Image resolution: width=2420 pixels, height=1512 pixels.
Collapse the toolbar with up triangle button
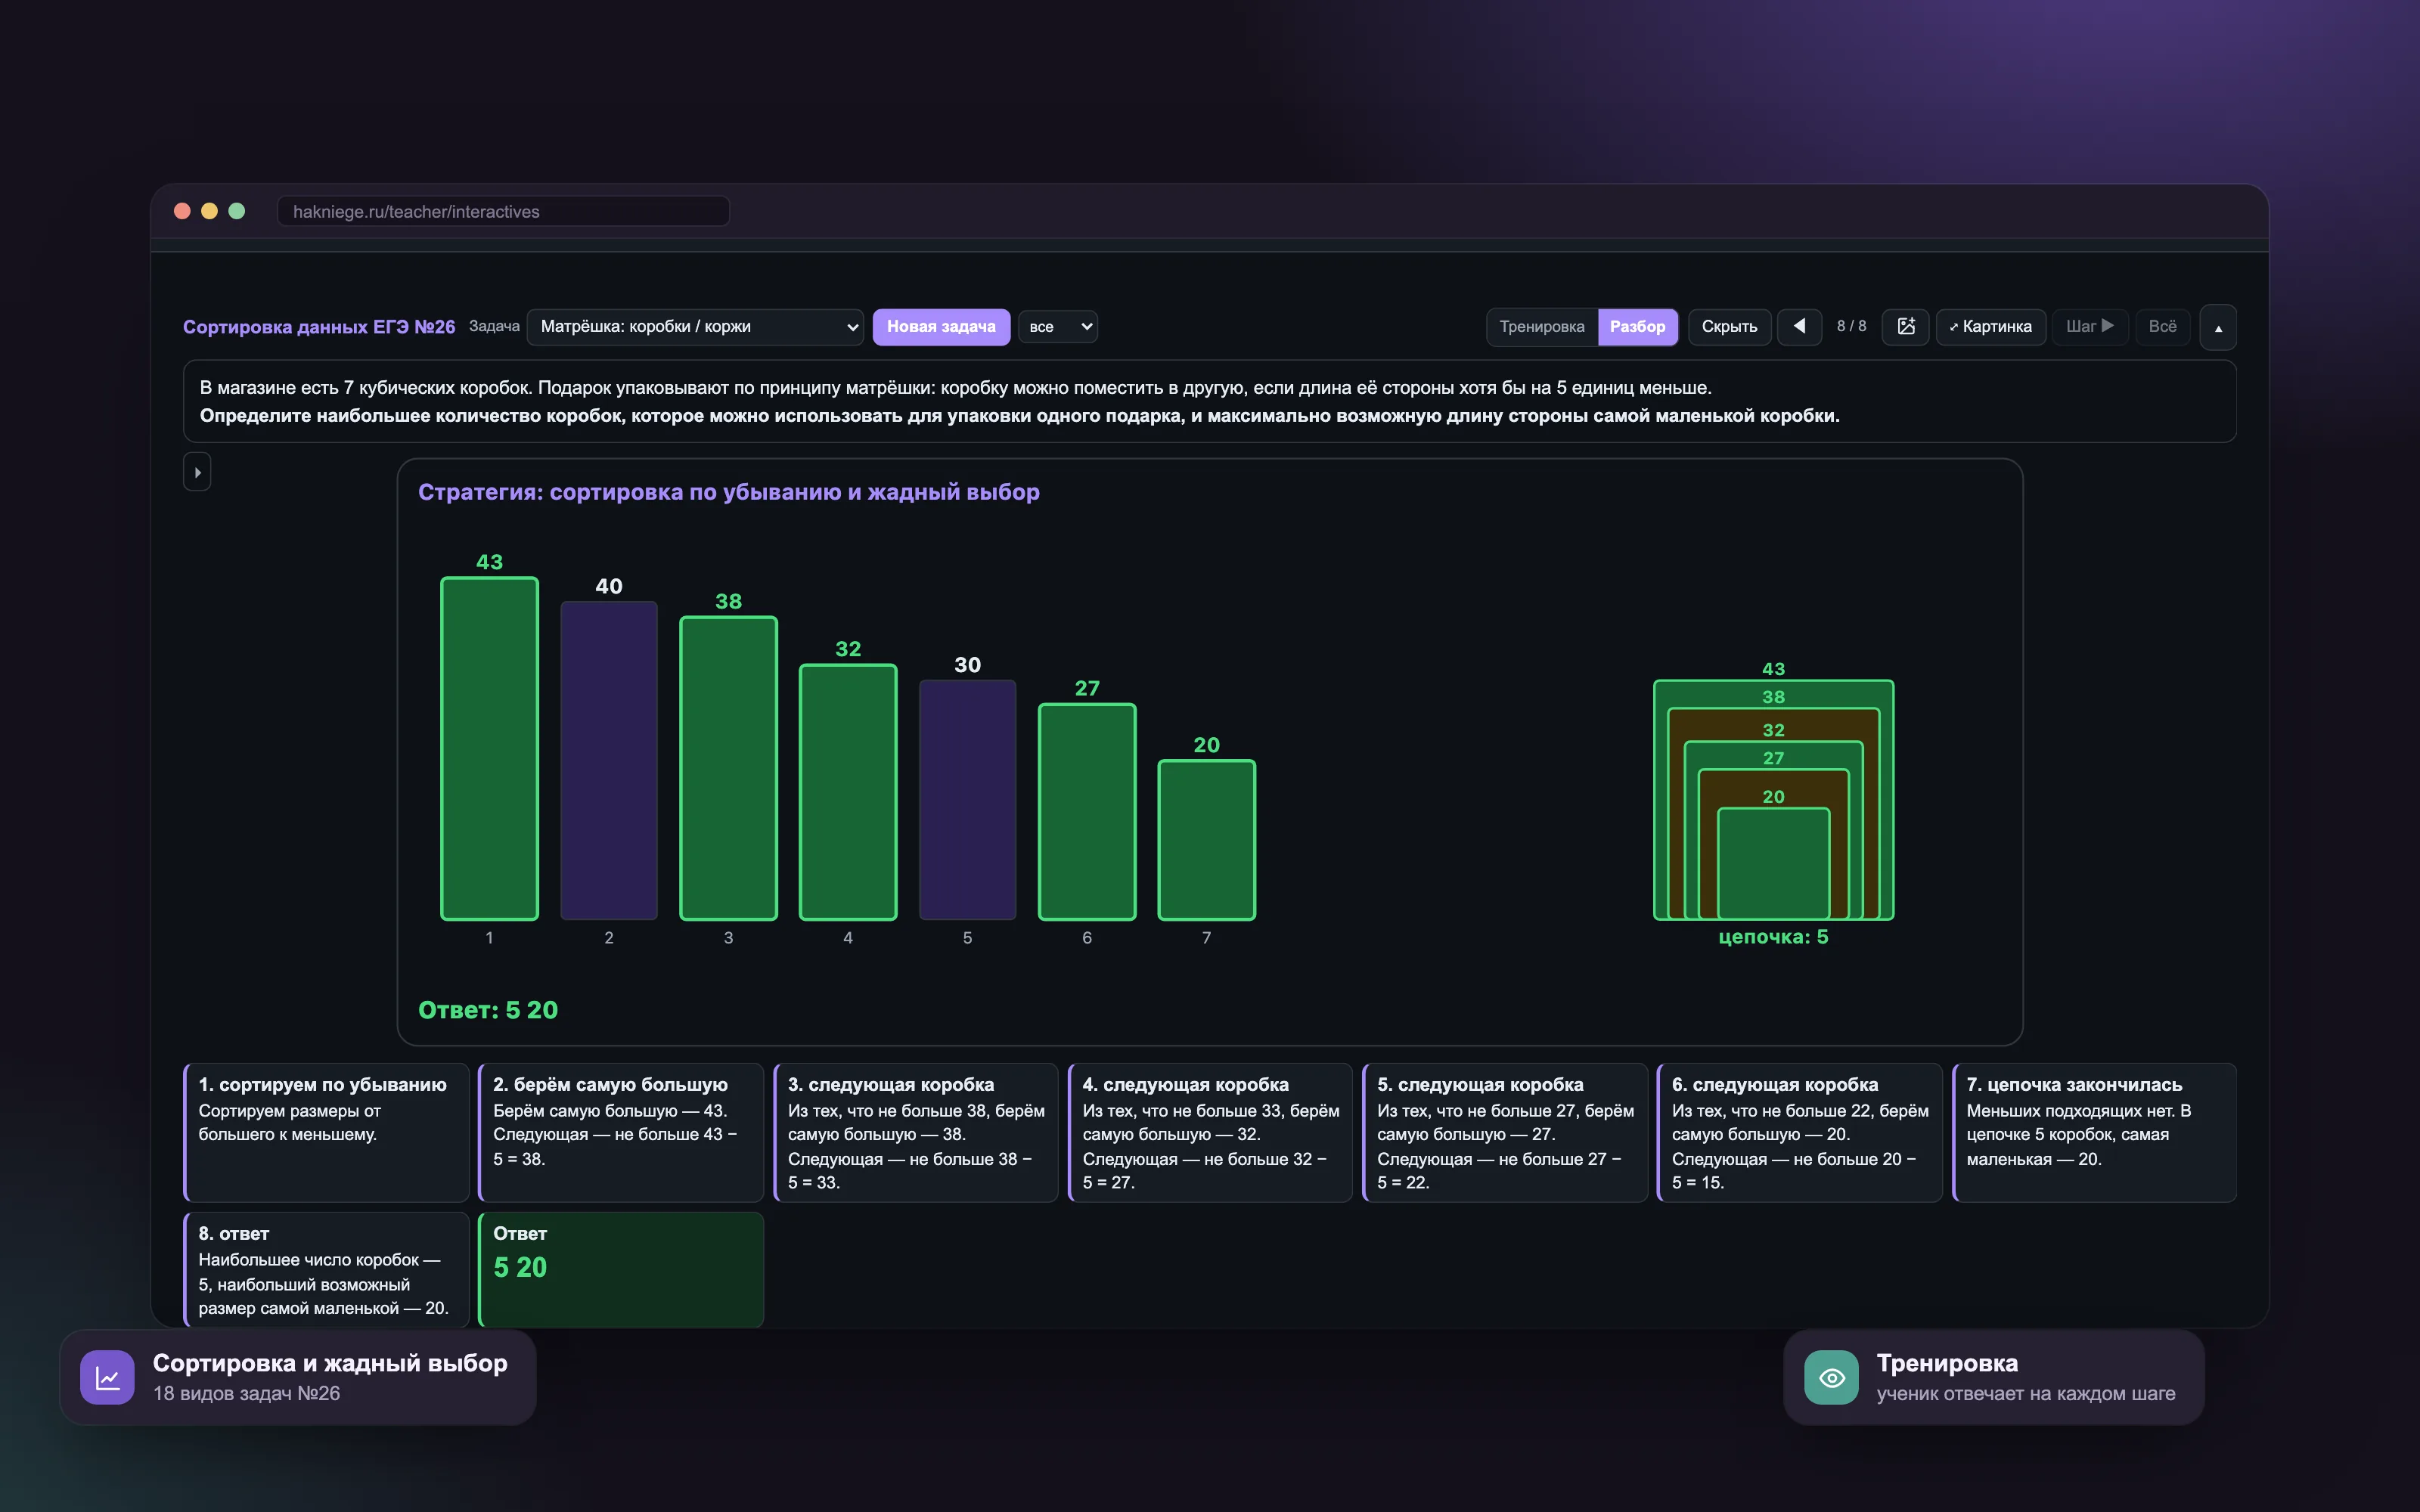(2218, 328)
